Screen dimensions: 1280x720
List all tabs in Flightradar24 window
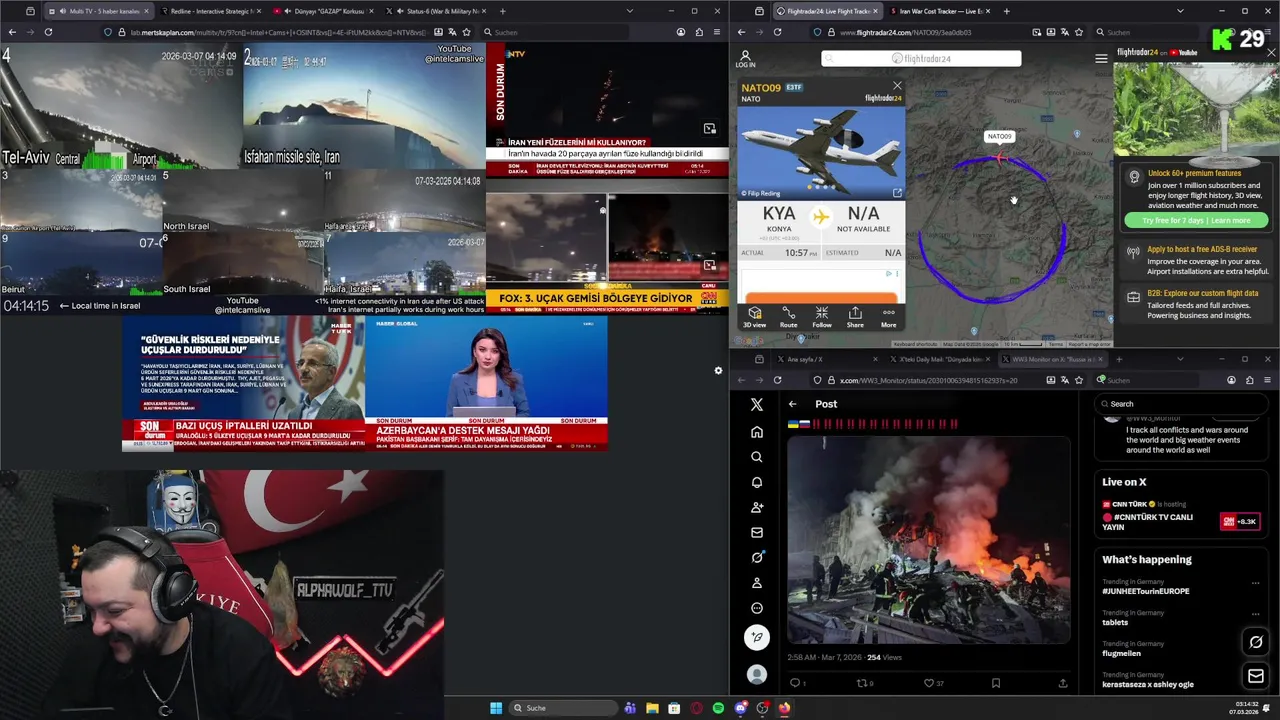pos(1180,11)
